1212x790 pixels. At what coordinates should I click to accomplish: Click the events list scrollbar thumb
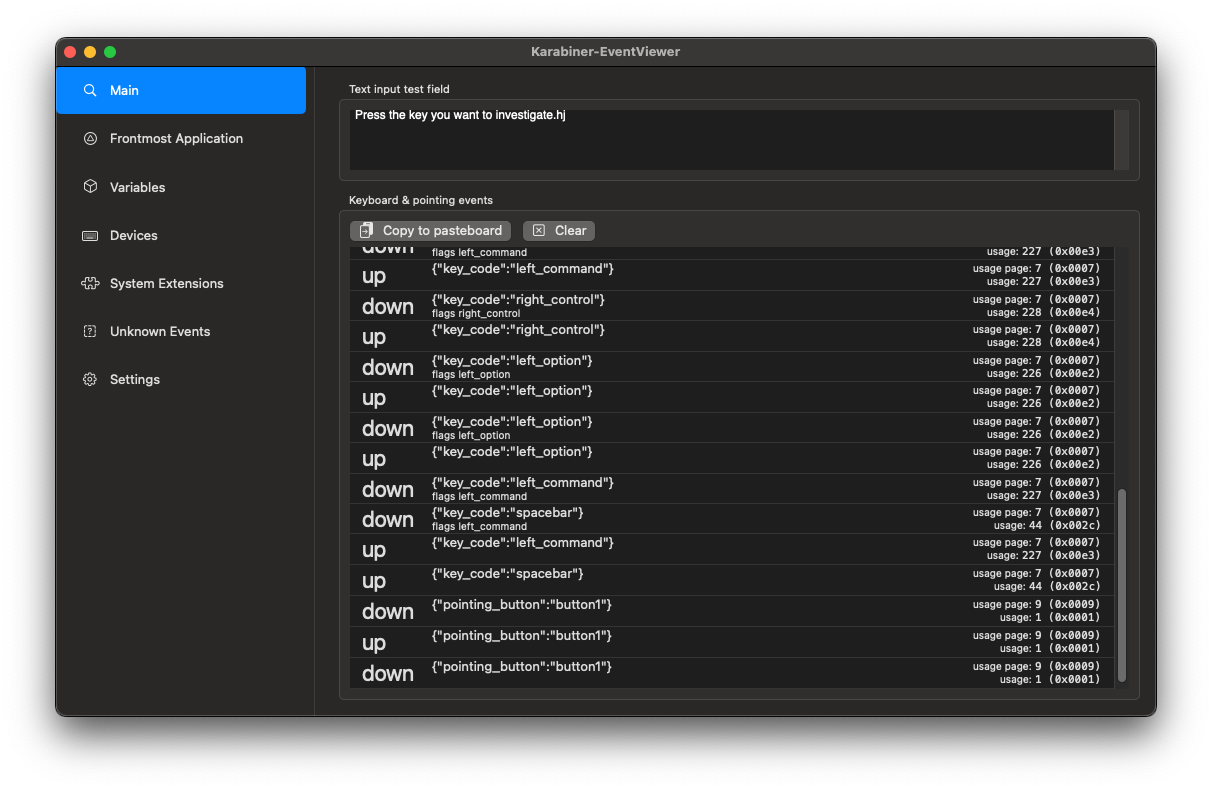(1121, 585)
